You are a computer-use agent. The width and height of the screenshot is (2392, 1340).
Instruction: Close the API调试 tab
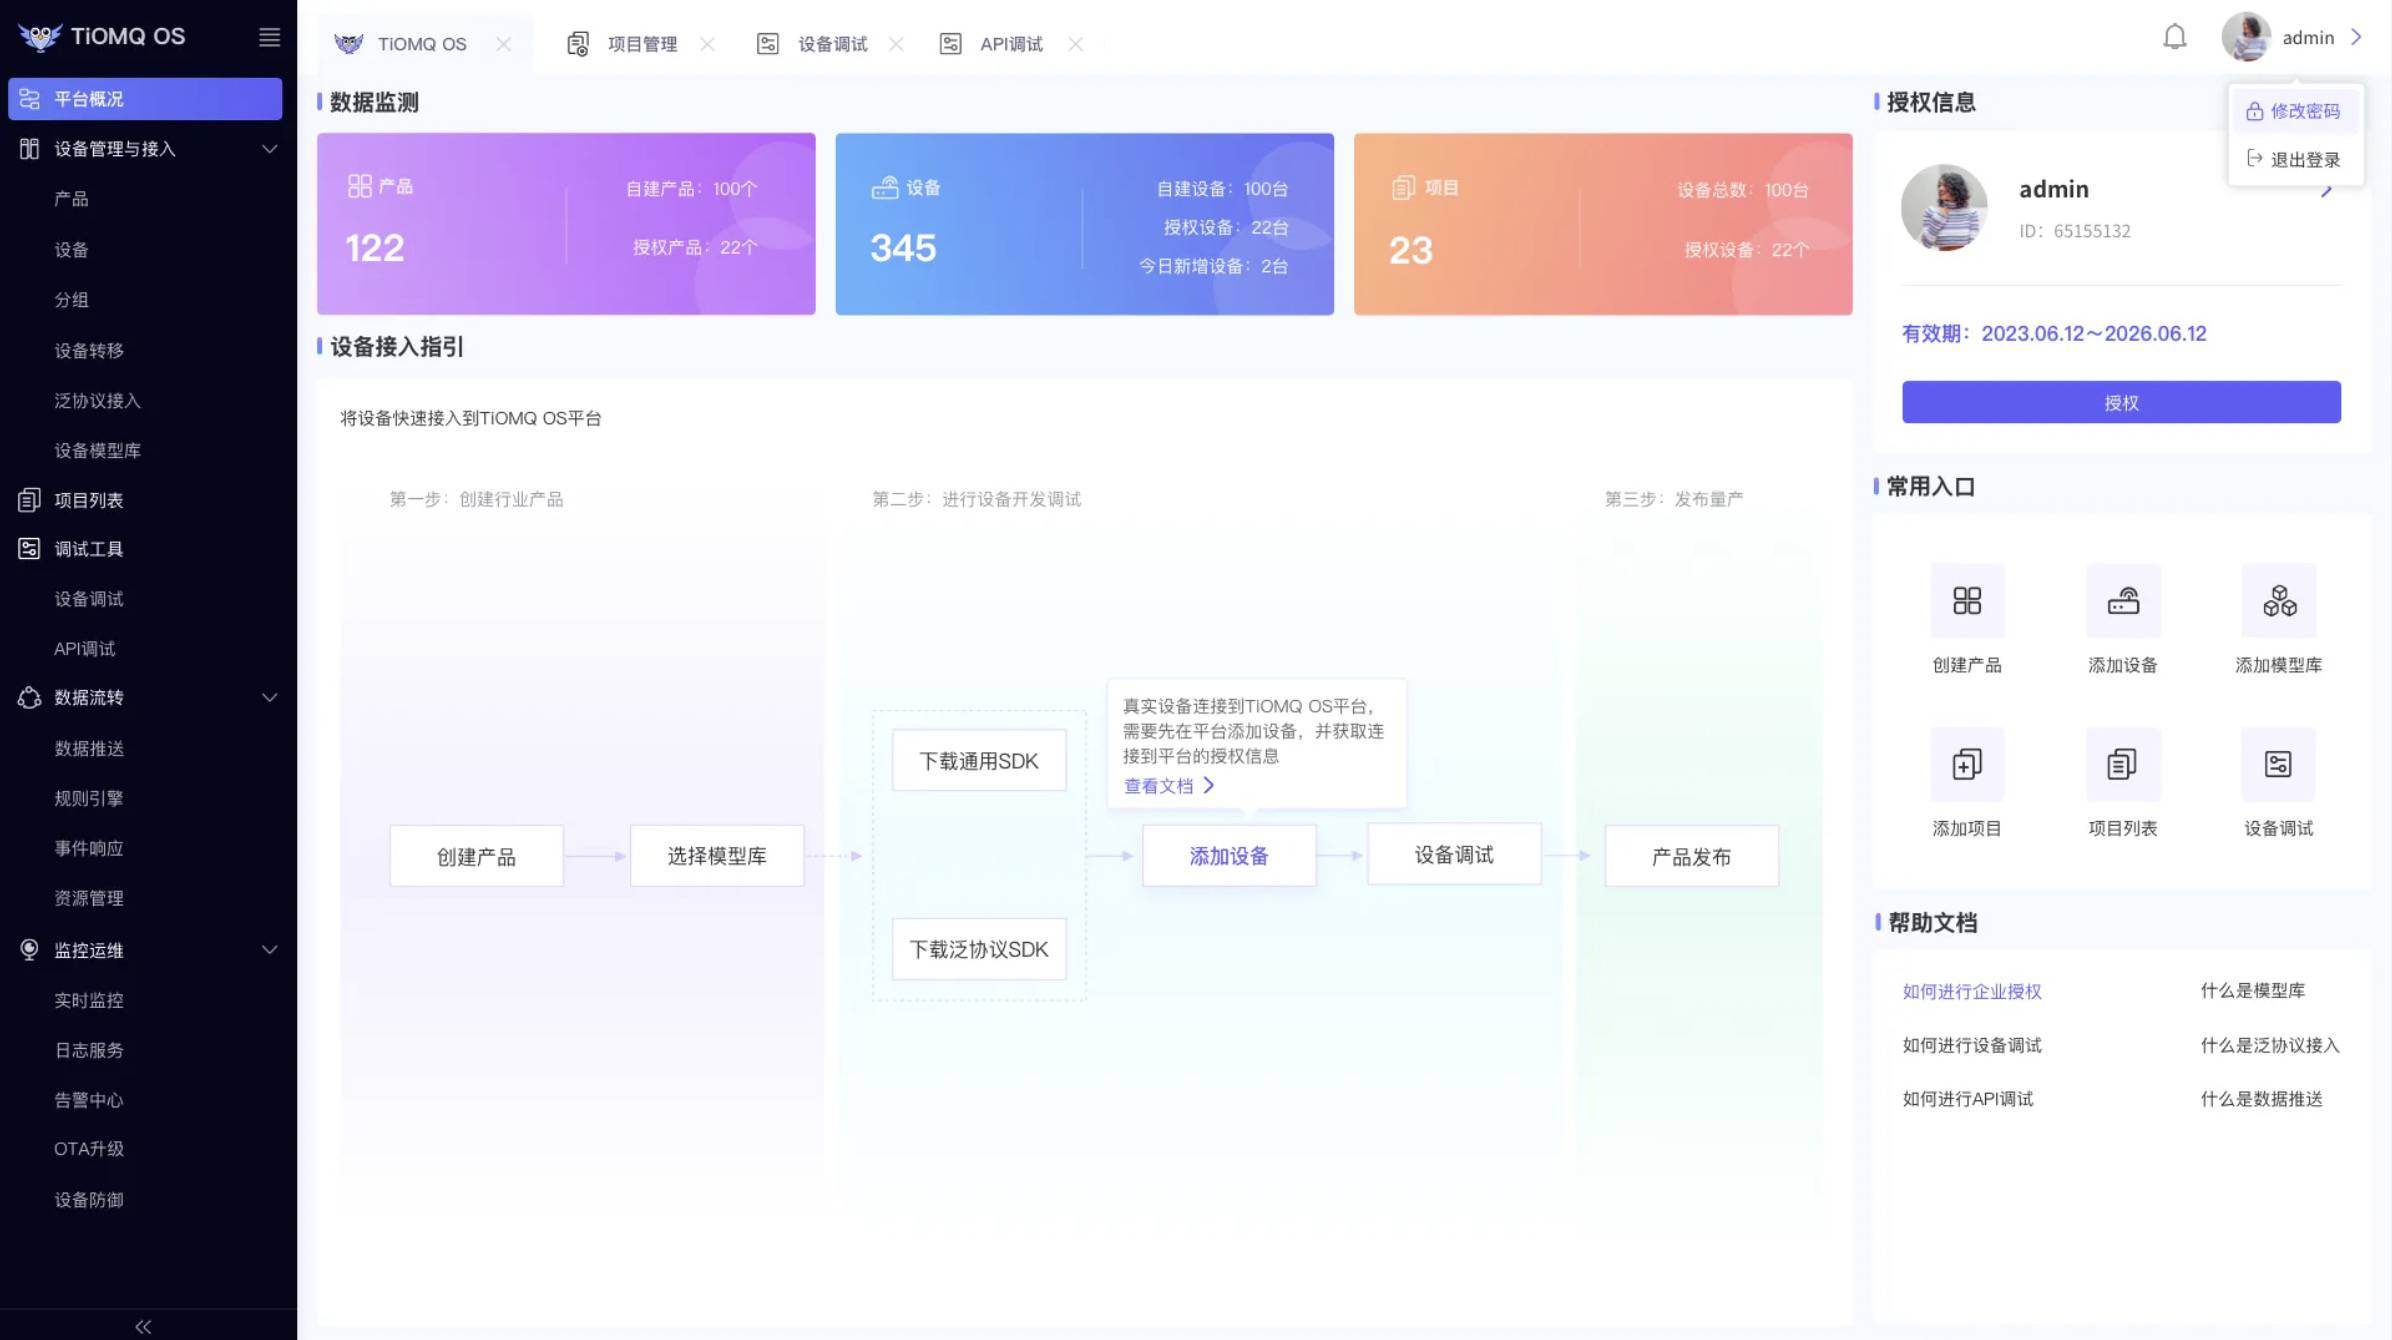click(x=1075, y=44)
